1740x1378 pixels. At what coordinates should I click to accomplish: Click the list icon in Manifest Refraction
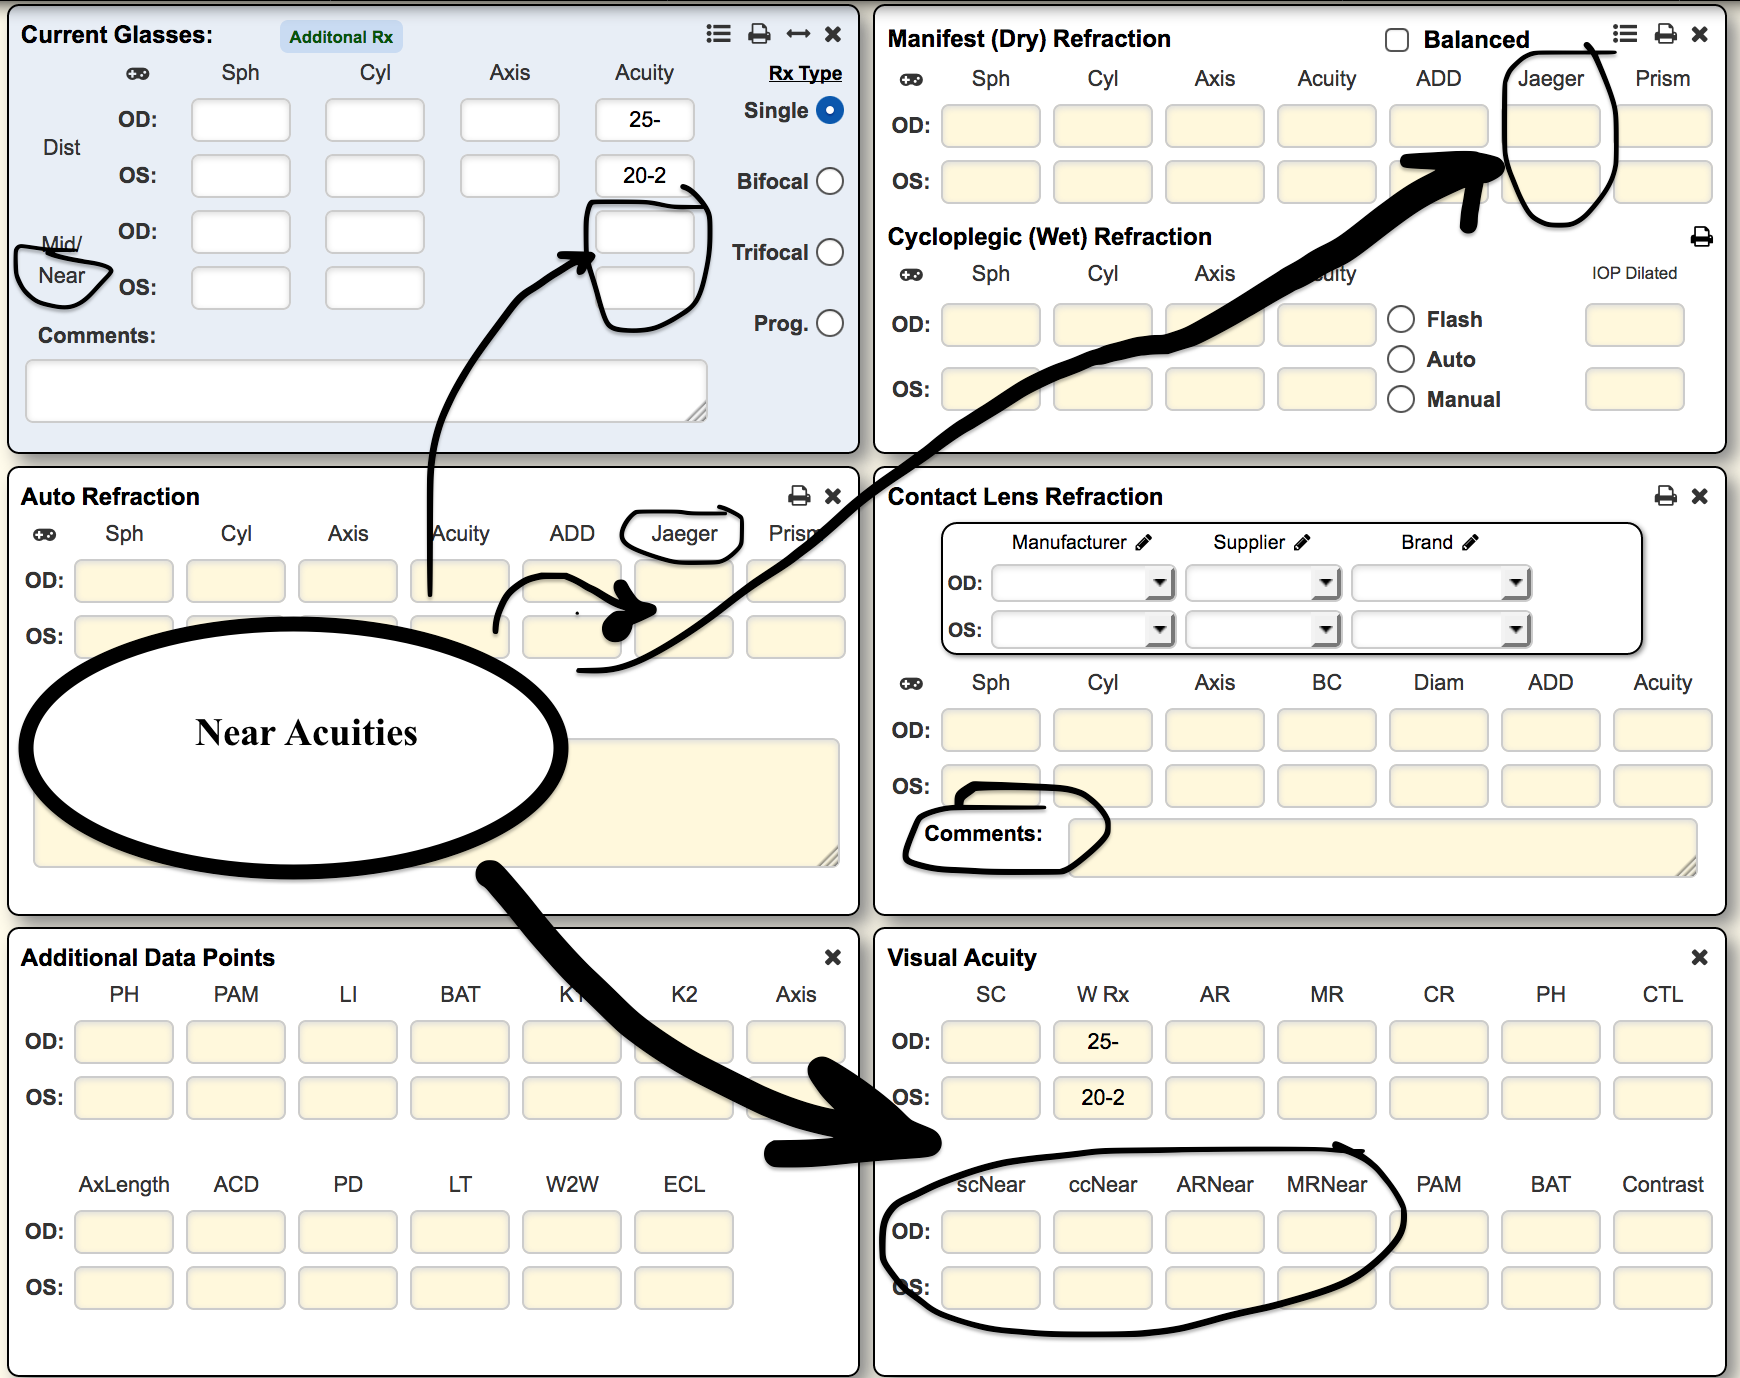pyautogui.click(x=1625, y=34)
